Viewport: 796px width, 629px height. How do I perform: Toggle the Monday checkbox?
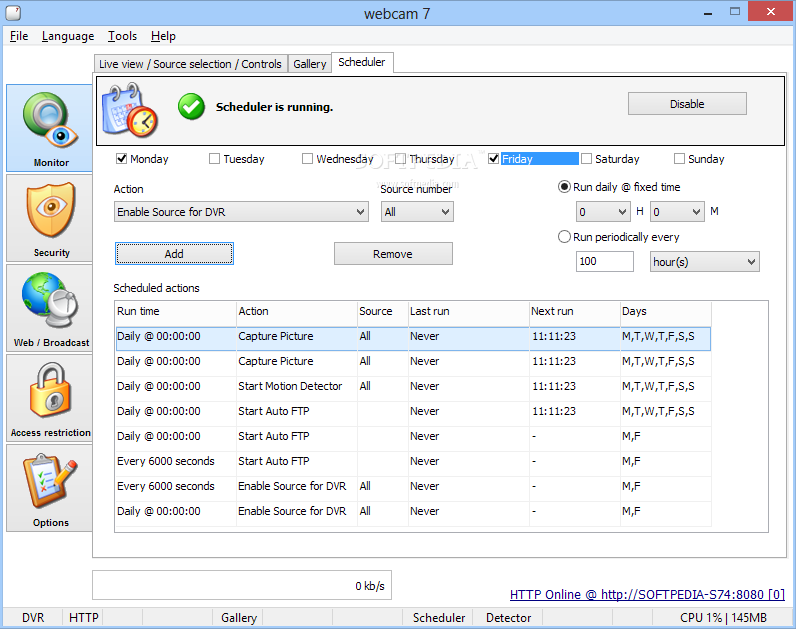121,159
